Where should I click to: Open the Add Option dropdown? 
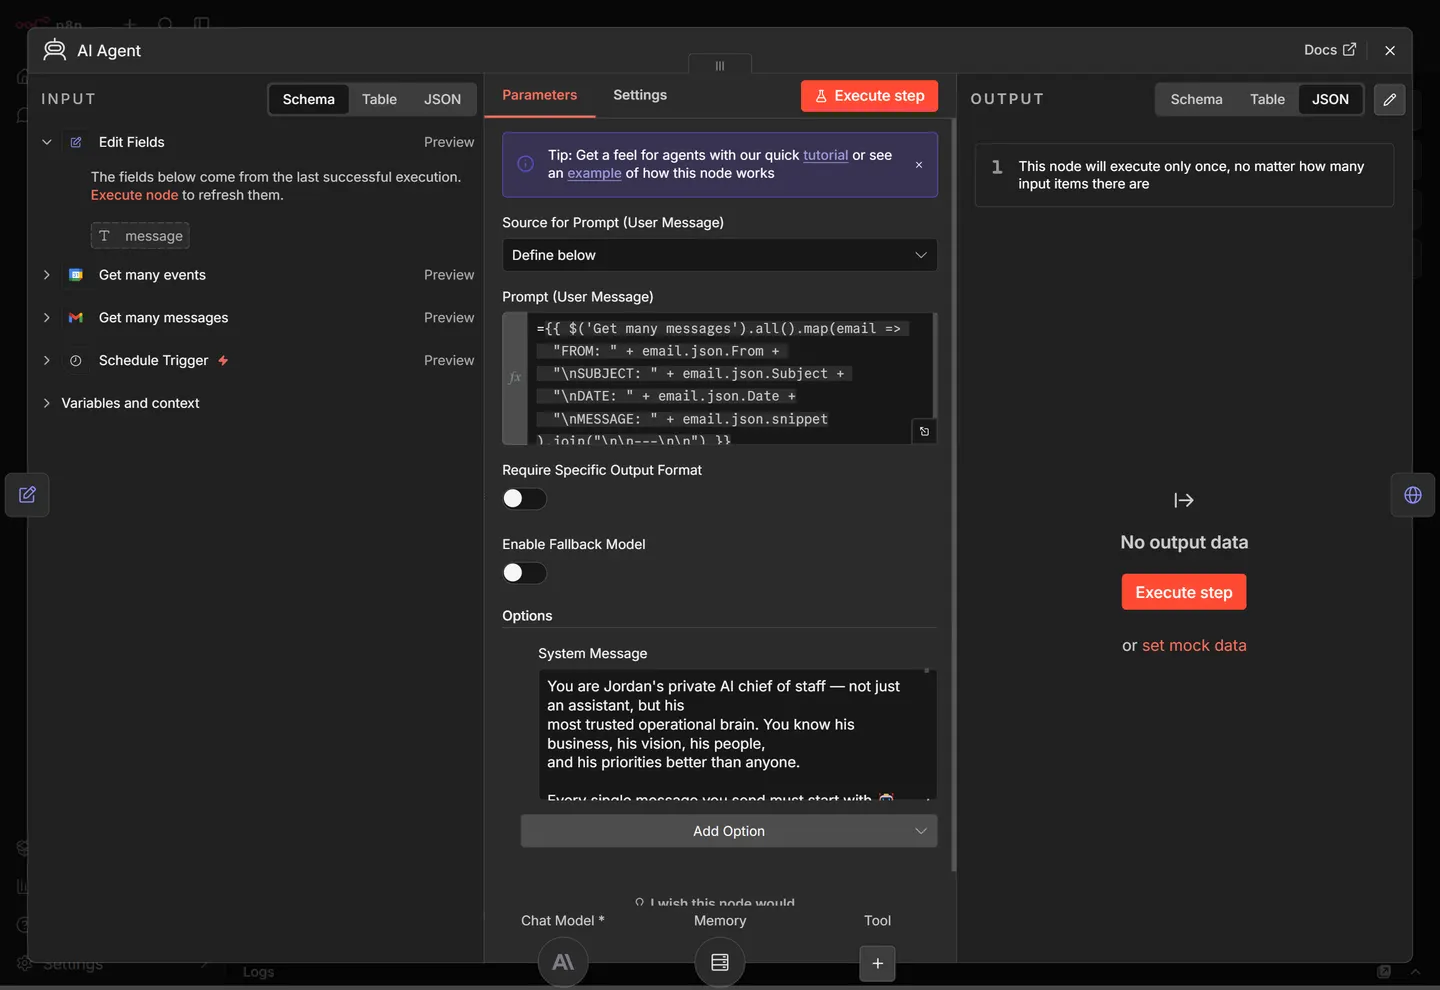729,831
